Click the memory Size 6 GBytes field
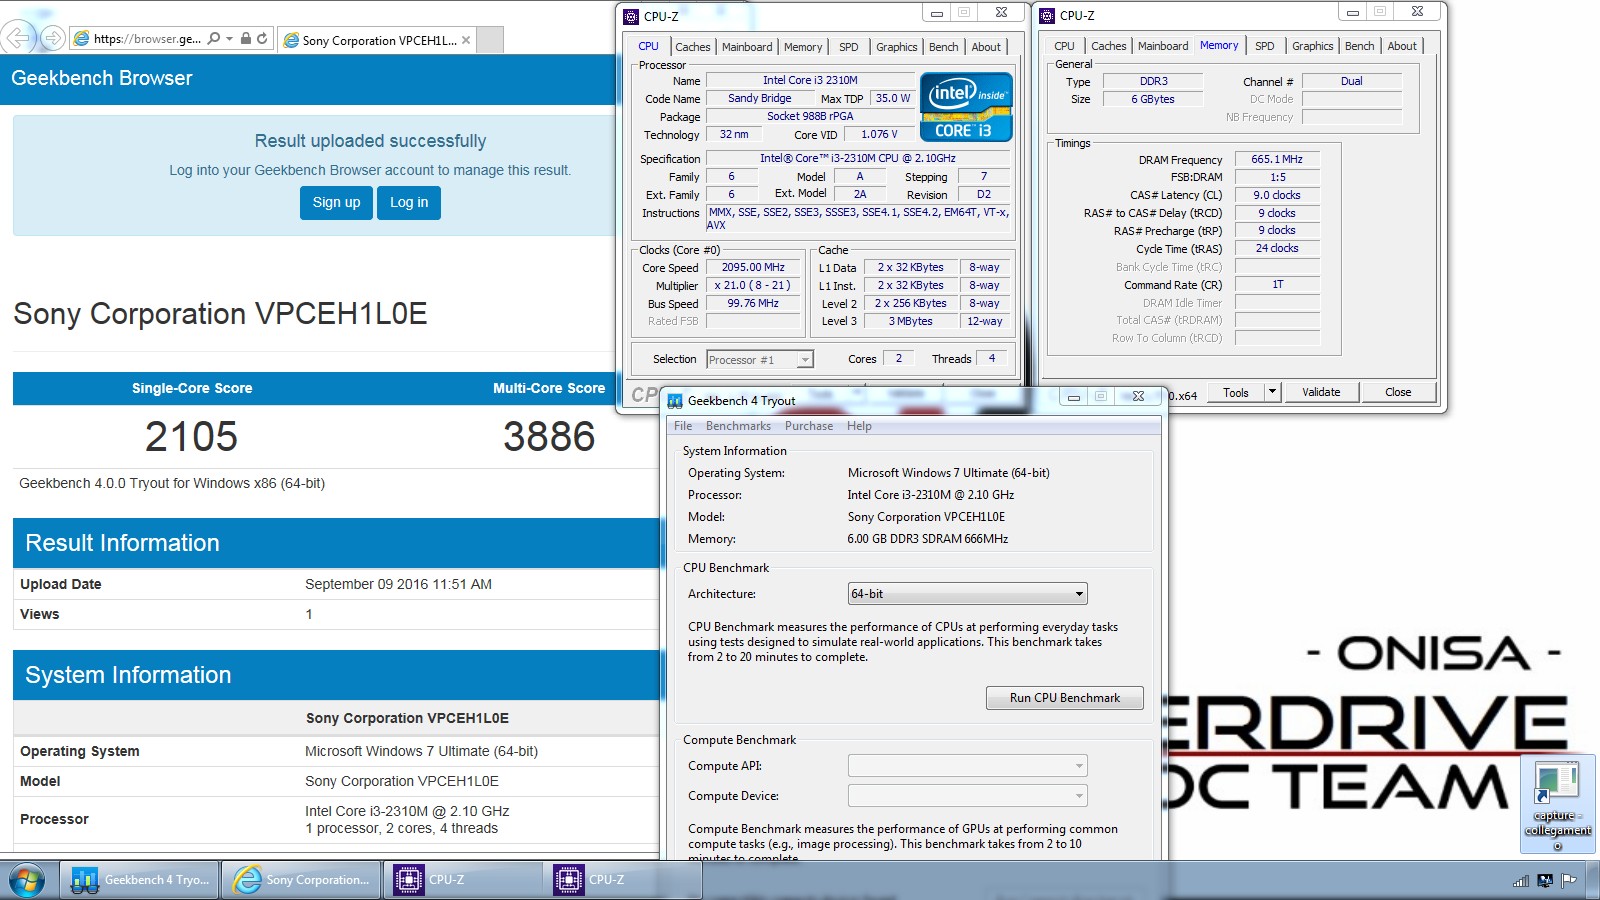Screen dimensions: 1600x900 tap(1153, 99)
